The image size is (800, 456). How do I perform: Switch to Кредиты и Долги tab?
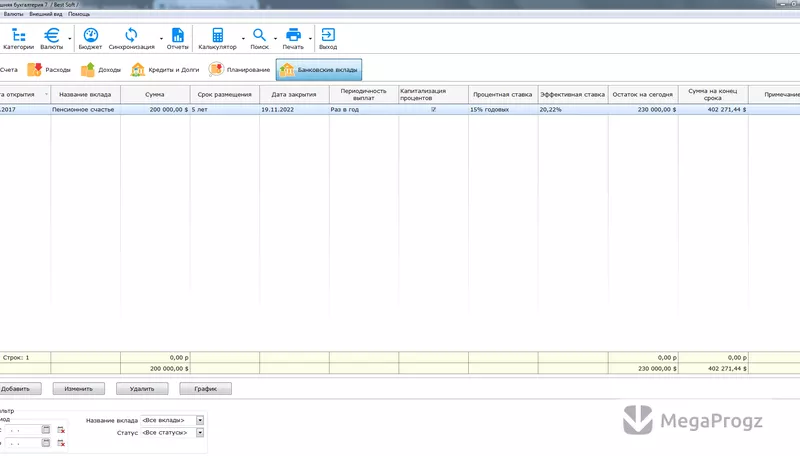pyautogui.click(x=165, y=69)
